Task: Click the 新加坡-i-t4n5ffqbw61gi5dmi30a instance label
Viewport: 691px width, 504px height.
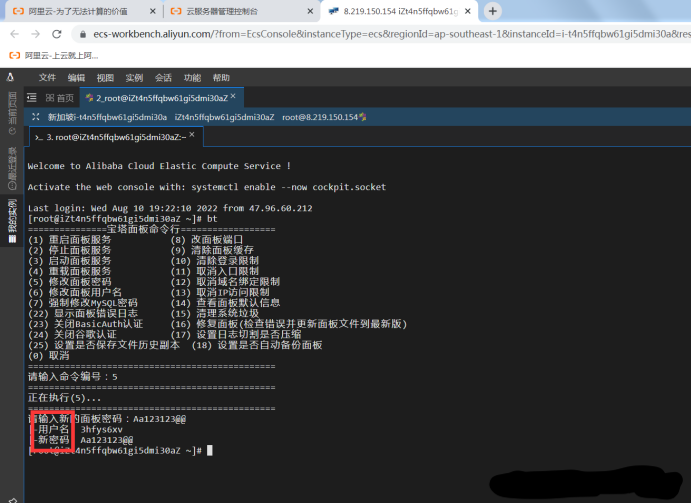Action: pyautogui.click(x=107, y=117)
